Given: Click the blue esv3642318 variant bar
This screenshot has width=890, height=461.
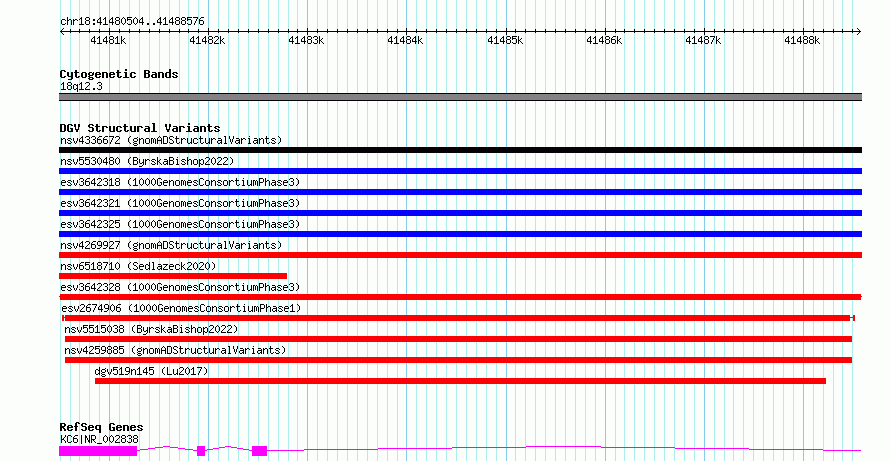Looking at the screenshot, I should point(460,192).
